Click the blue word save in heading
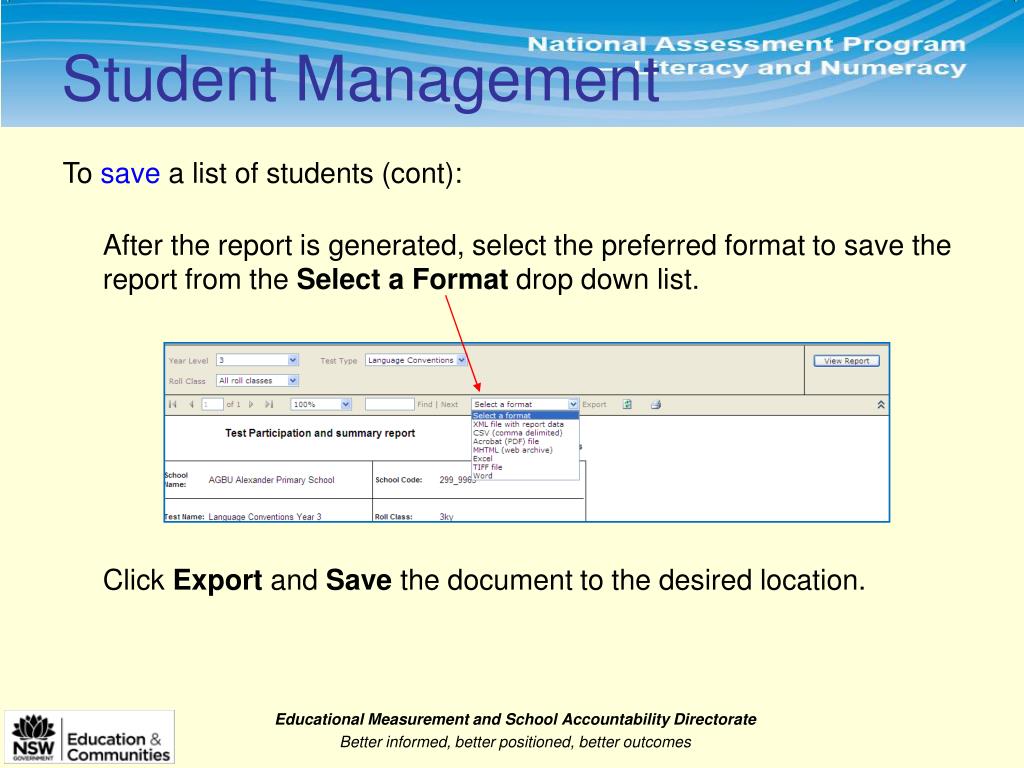The image size is (1024, 768). click(x=130, y=174)
